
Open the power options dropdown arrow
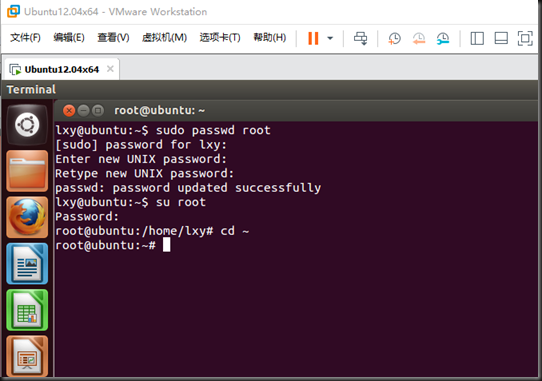tap(330, 38)
